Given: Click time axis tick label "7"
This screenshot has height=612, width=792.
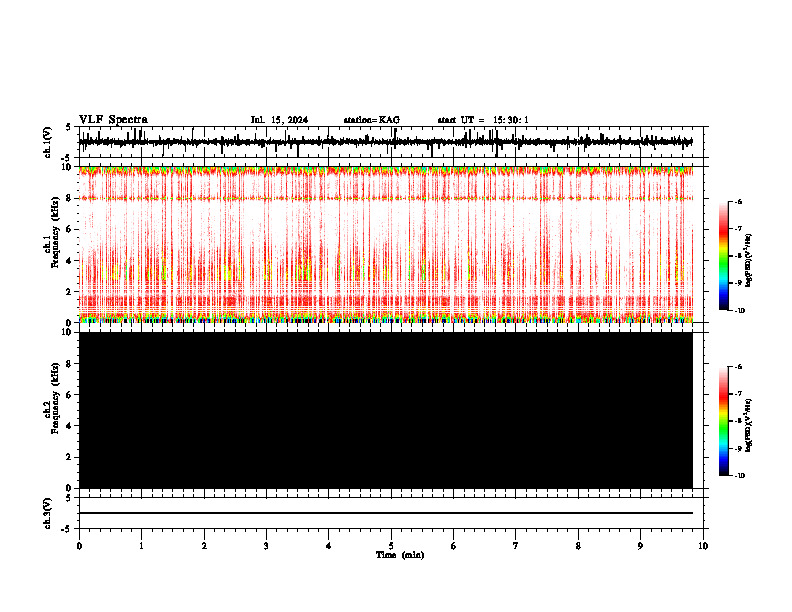Looking at the screenshot, I should pos(516,546).
